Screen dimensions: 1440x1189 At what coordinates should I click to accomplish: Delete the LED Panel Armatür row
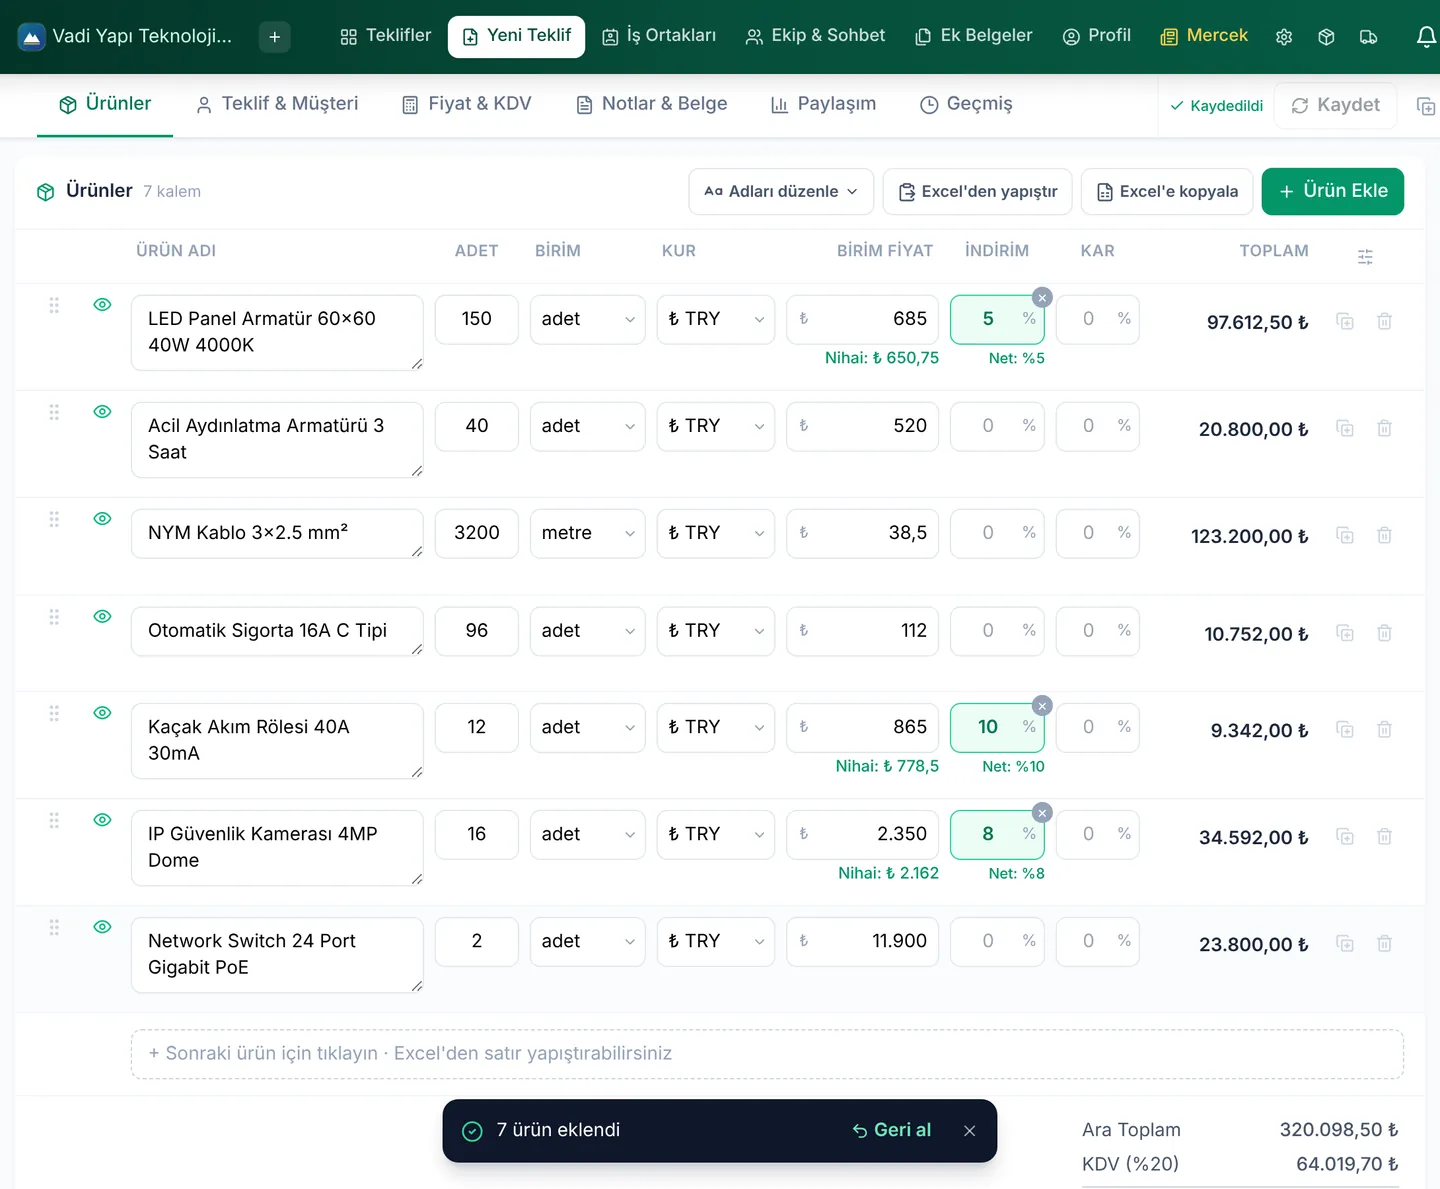[1384, 322]
